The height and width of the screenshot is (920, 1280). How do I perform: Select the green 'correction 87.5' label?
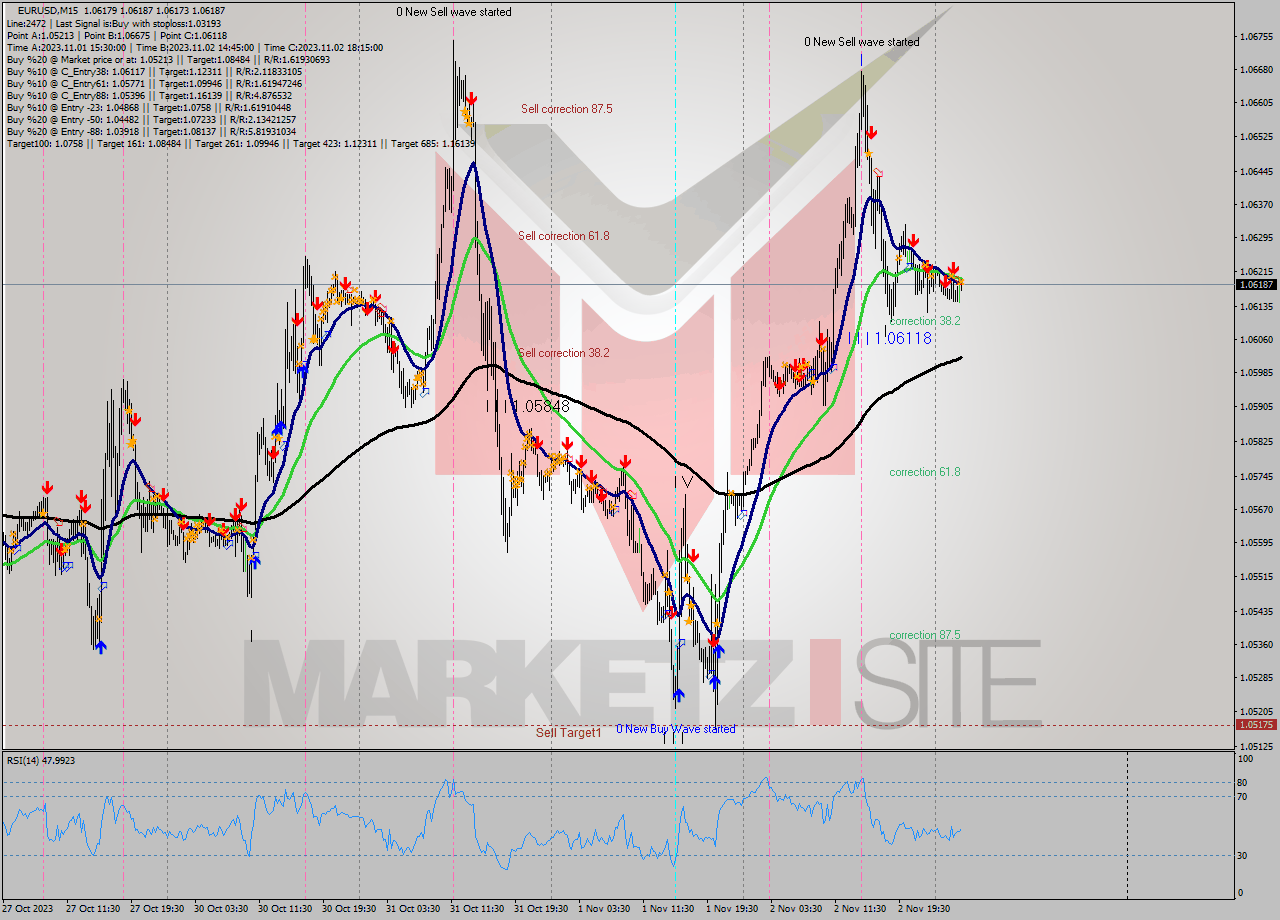click(925, 635)
